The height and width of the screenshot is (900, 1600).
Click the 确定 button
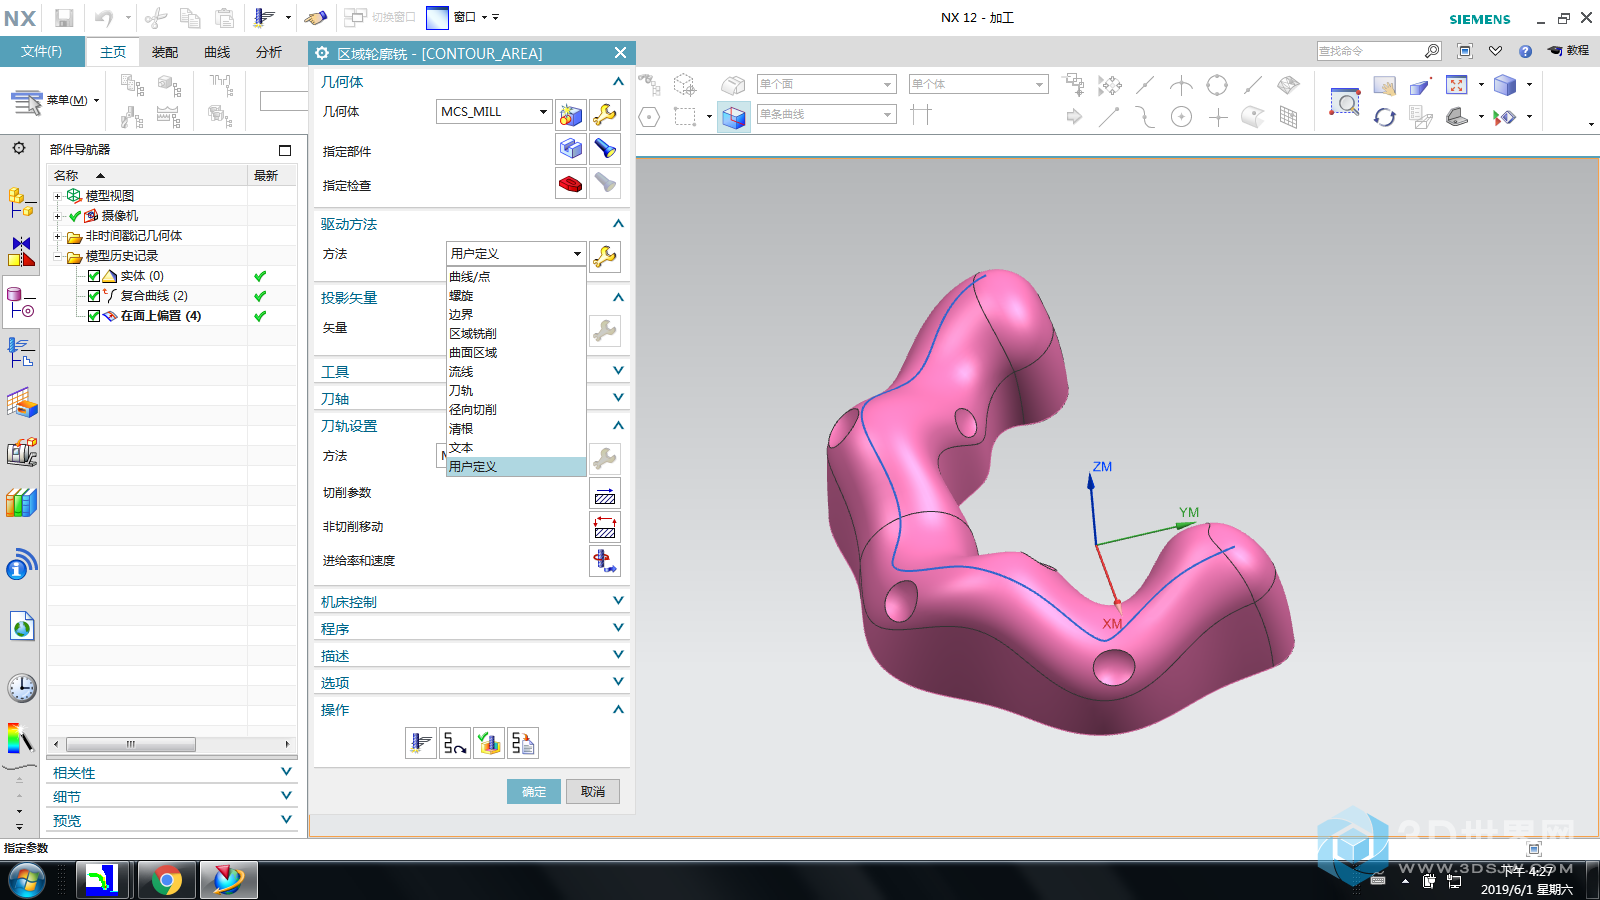click(533, 792)
